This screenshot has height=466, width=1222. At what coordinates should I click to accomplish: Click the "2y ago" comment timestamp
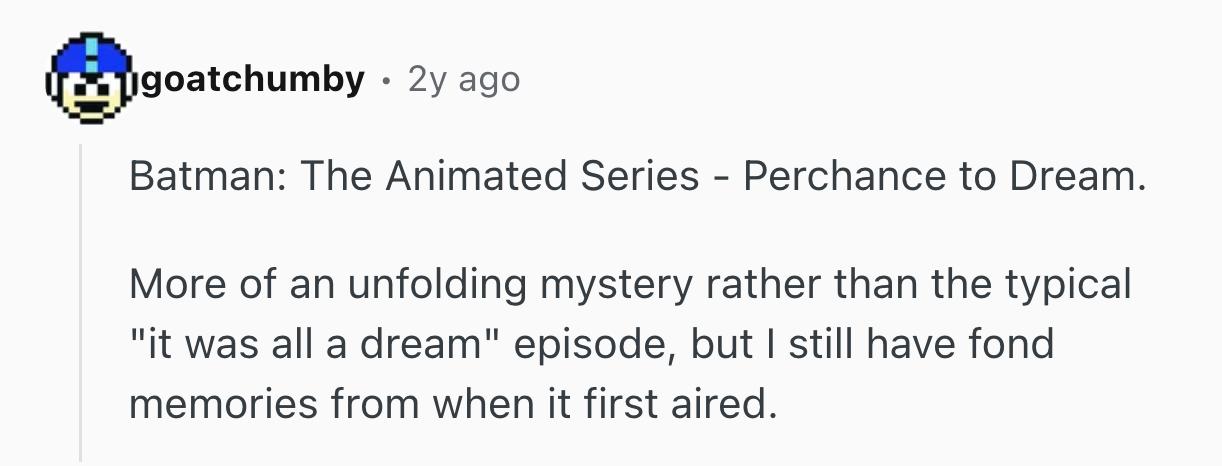pyautogui.click(x=464, y=80)
